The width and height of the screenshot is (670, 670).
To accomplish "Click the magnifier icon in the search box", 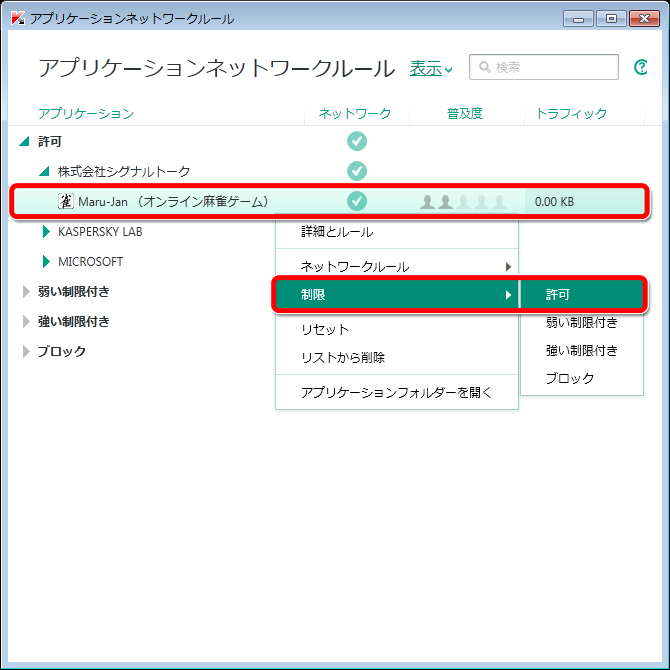I will coord(485,67).
